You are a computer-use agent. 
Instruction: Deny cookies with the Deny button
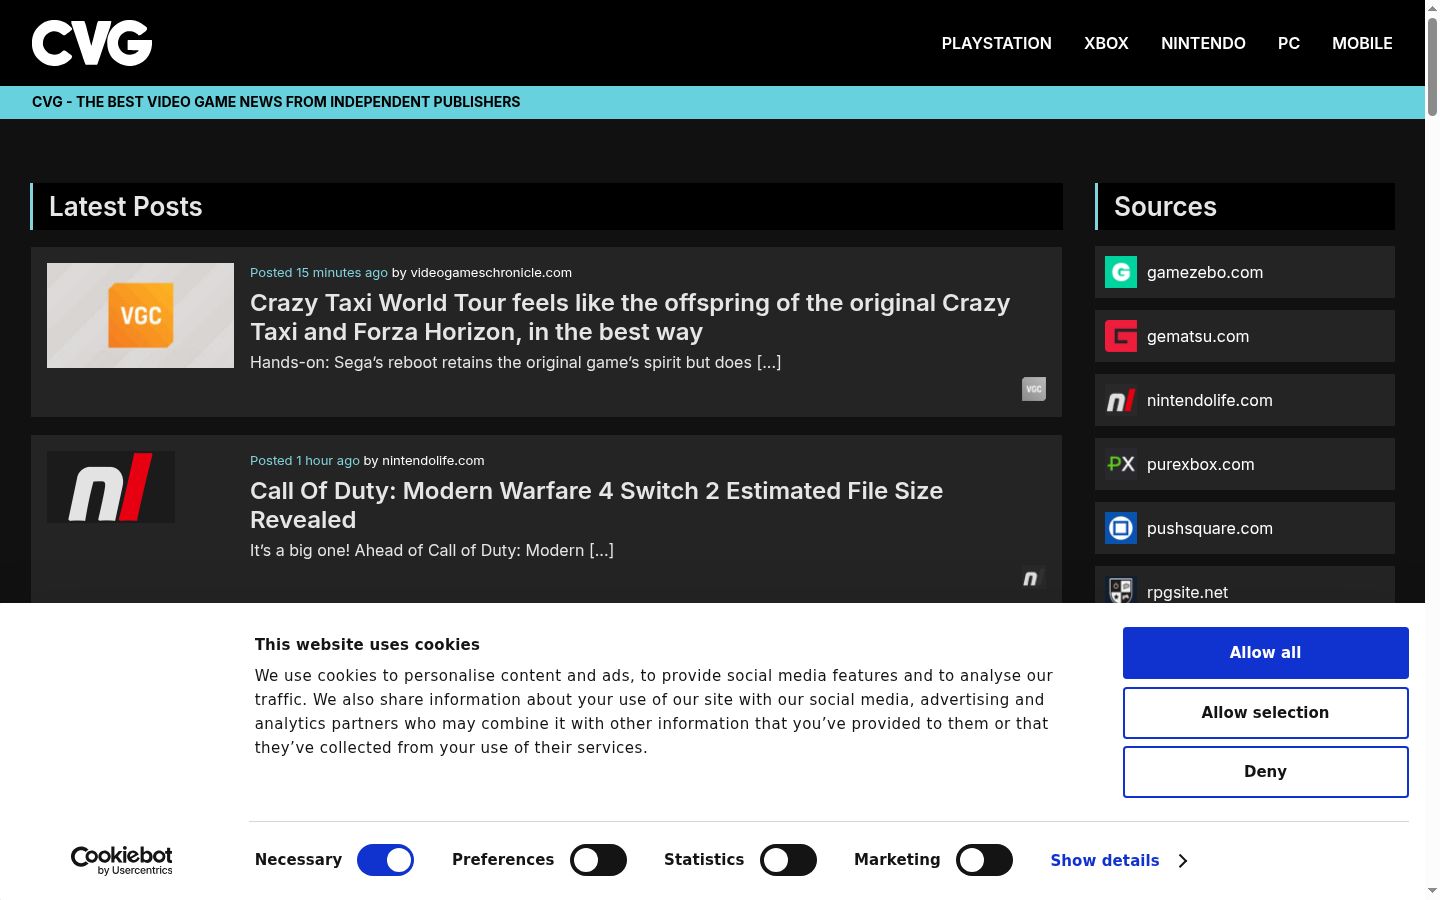click(x=1265, y=772)
